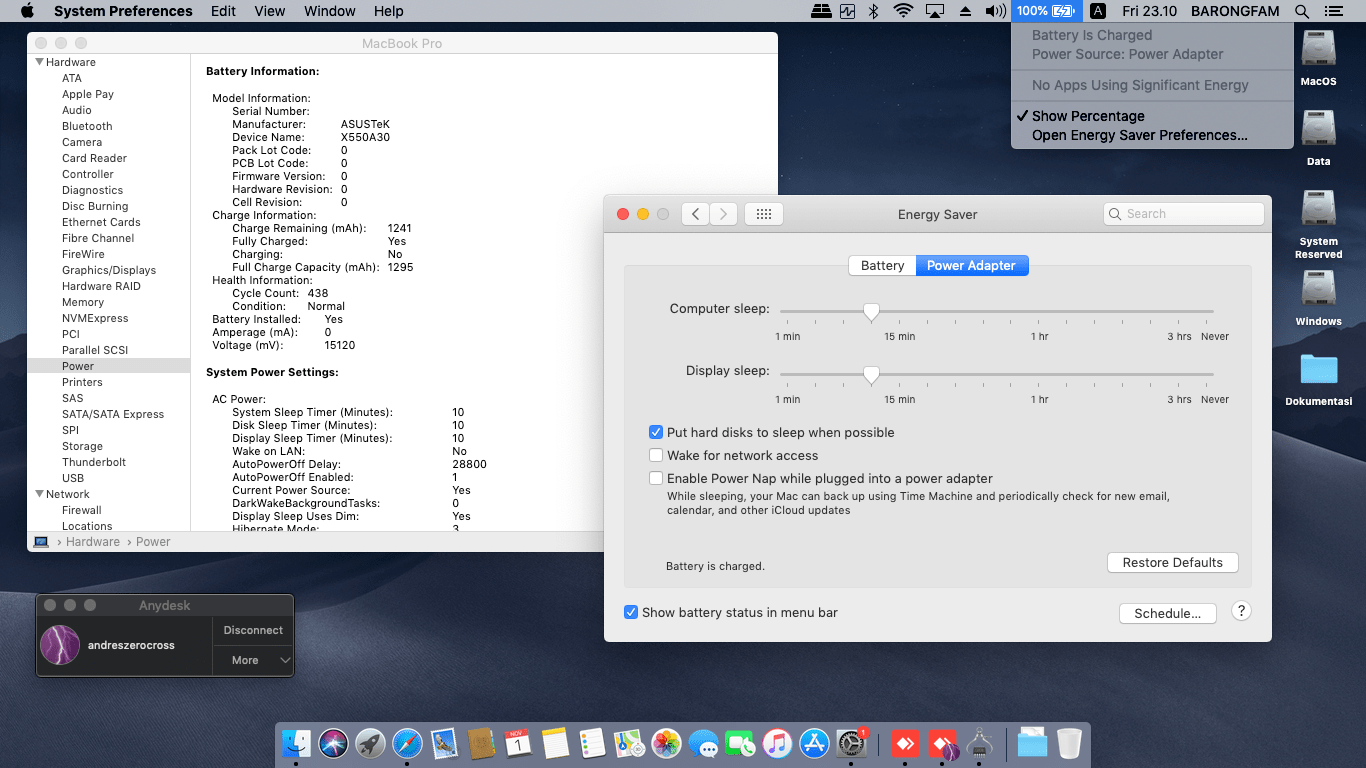The width and height of the screenshot is (1366, 768).
Task: Select Firewall under Network
Action: pos(82,510)
